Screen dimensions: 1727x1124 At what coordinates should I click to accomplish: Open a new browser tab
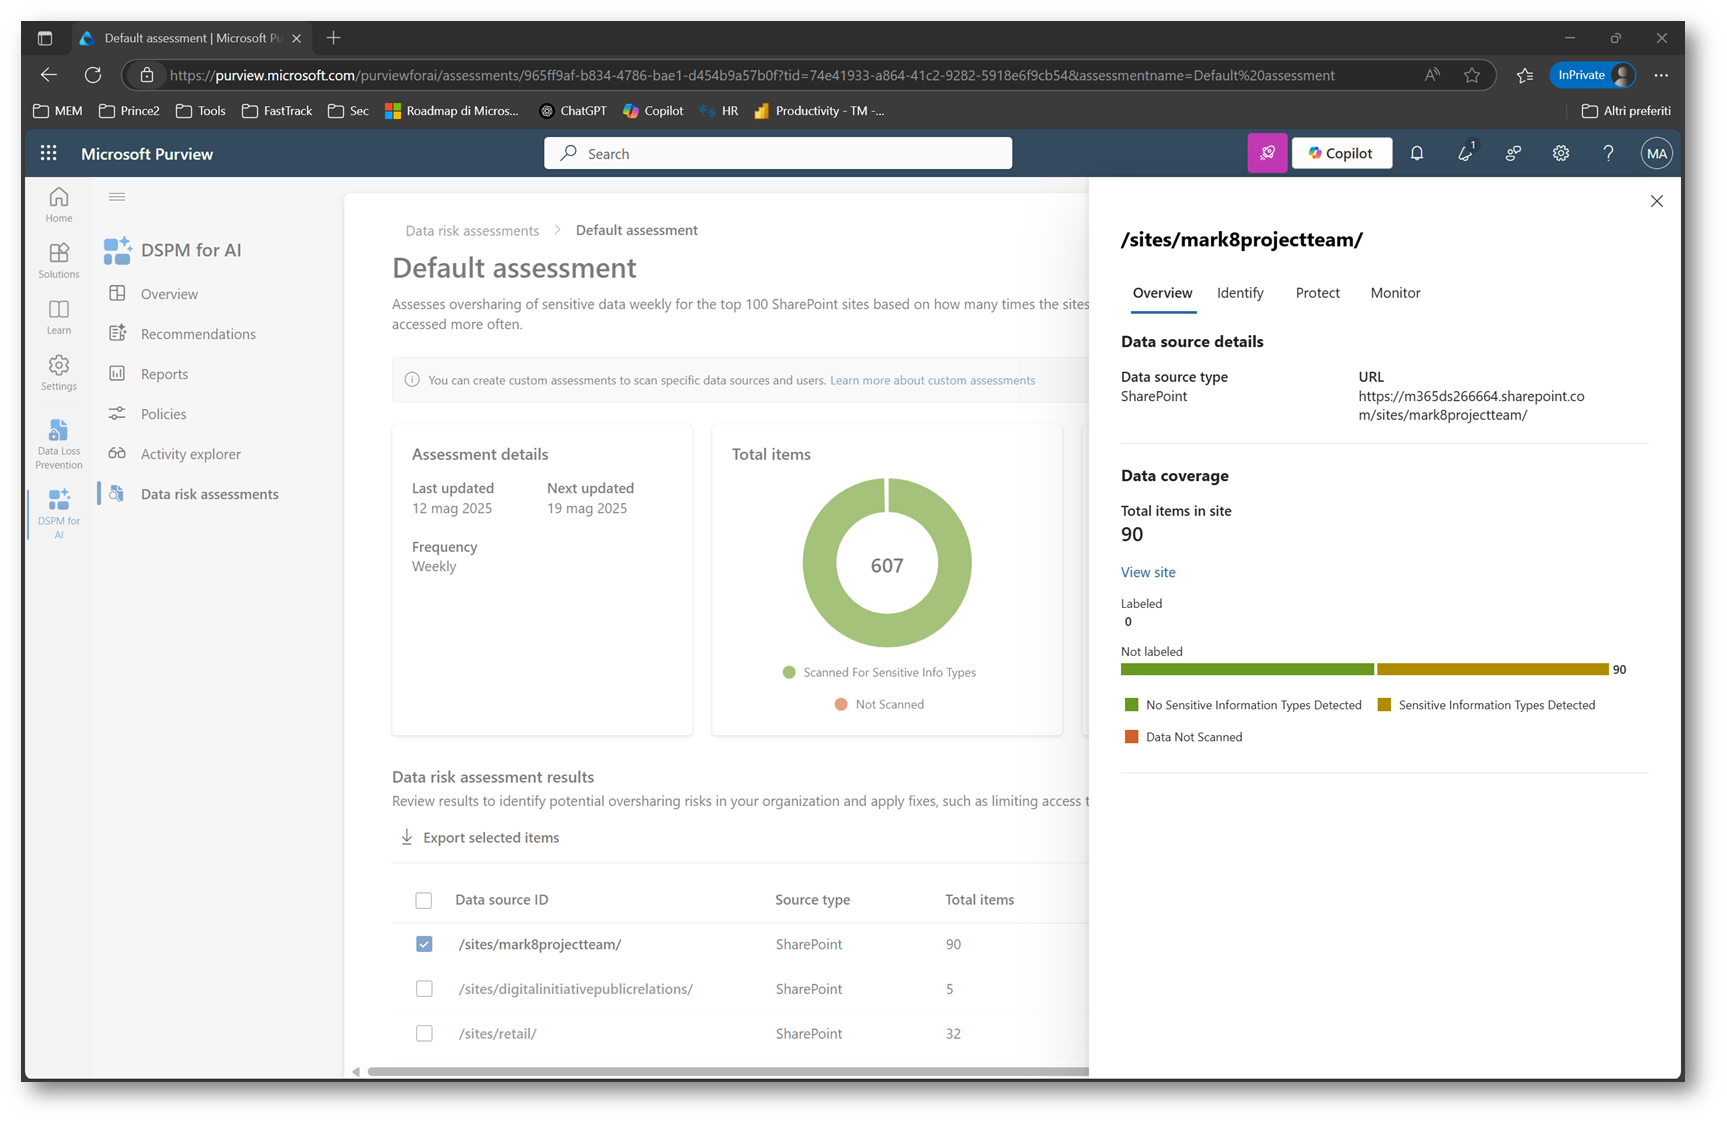tap(334, 38)
